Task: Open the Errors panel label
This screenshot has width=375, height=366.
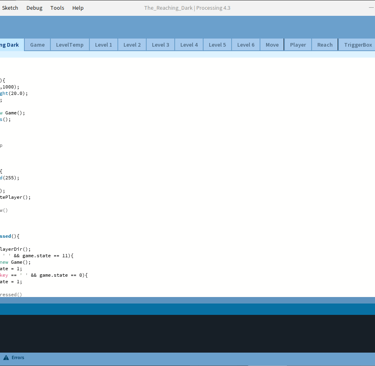Action: (18, 358)
